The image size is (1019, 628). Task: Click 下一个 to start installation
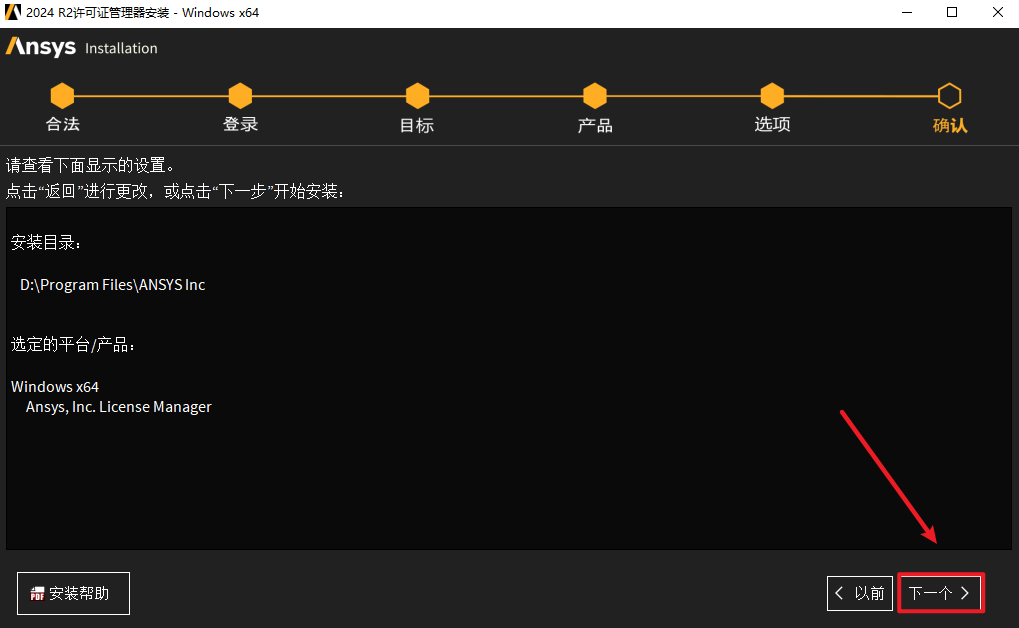940,593
